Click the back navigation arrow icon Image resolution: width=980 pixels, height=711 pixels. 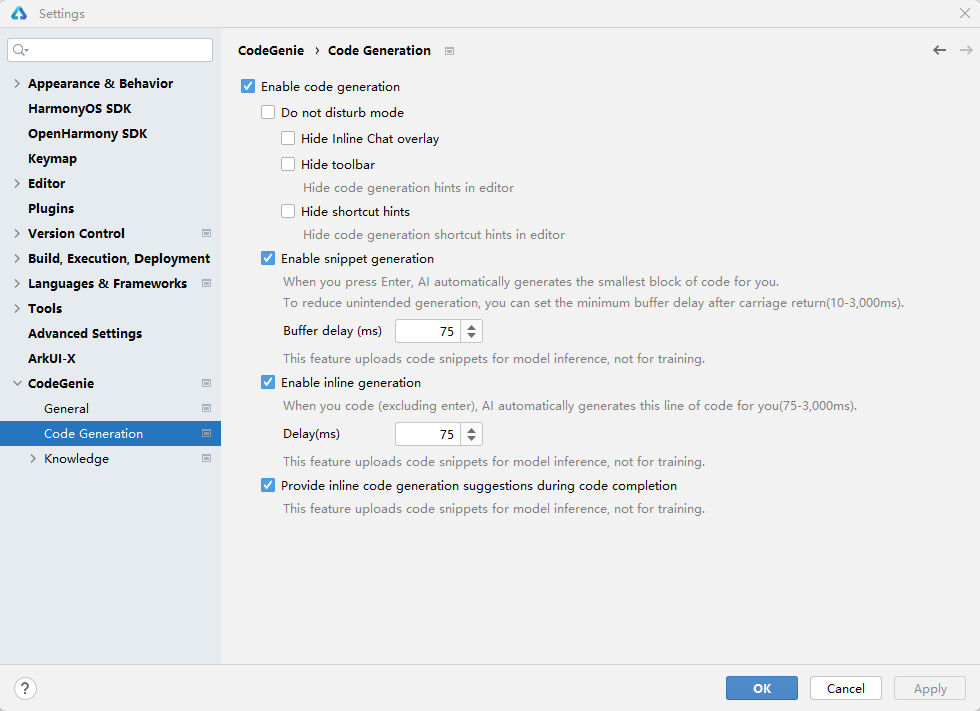tap(939, 50)
